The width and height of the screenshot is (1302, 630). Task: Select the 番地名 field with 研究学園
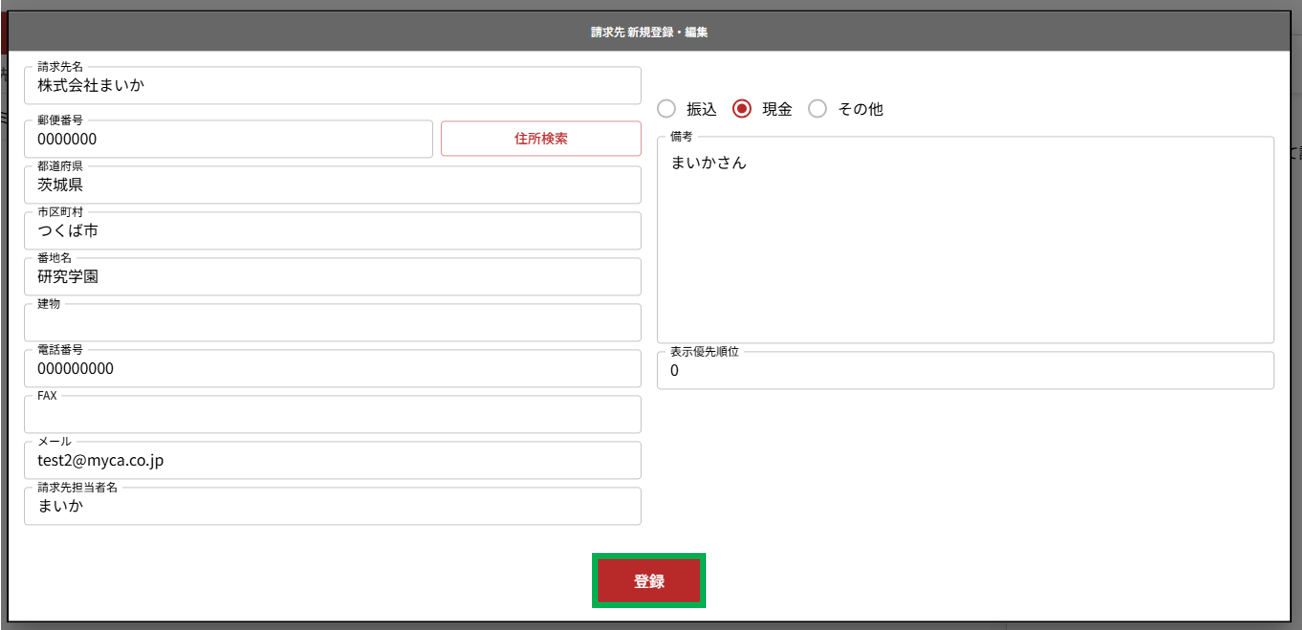pos(332,278)
